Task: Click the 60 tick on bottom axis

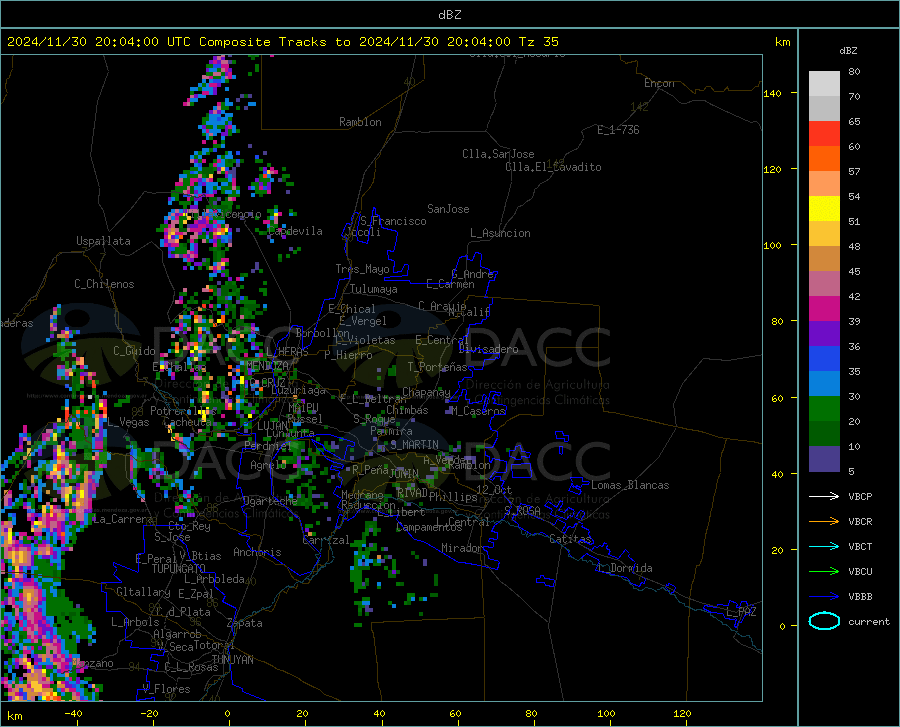Action: (x=455, y=714)
